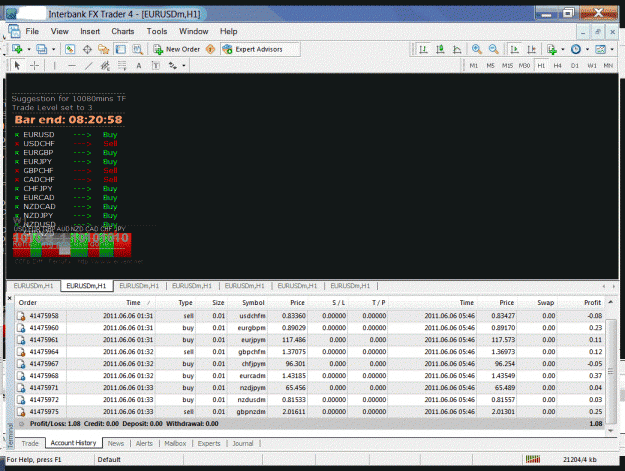This screenshot has height=471, width=625.
Task: Sort history by Profit column header
Action: (x=592, y=303)
